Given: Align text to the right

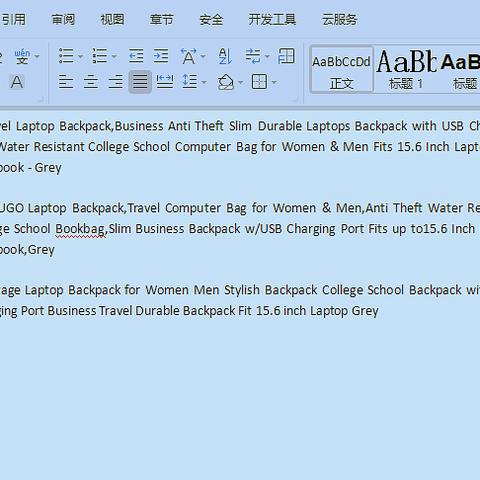Looking at the screenshot, I should click(115, 82).
